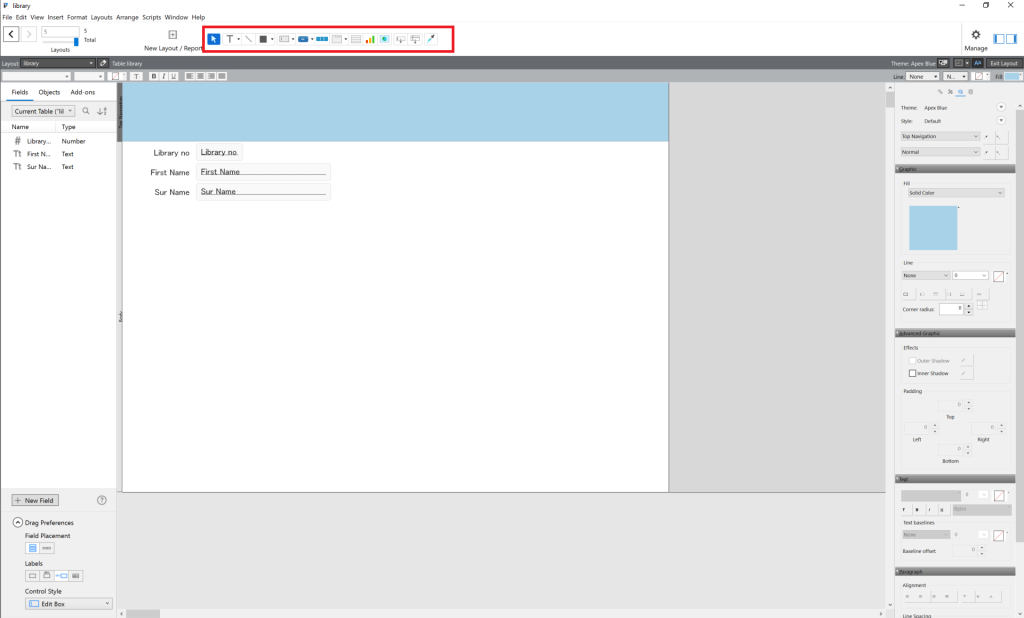Click the New Field button

click(x=35, y=500)
